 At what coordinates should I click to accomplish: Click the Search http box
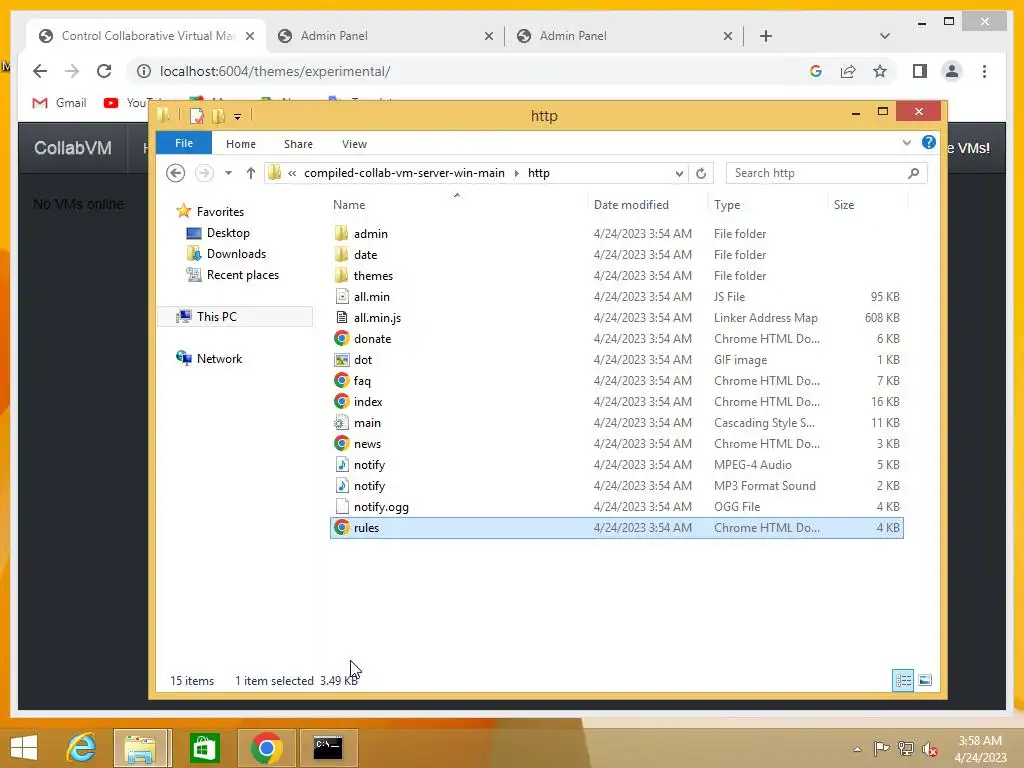click(826, 173)
